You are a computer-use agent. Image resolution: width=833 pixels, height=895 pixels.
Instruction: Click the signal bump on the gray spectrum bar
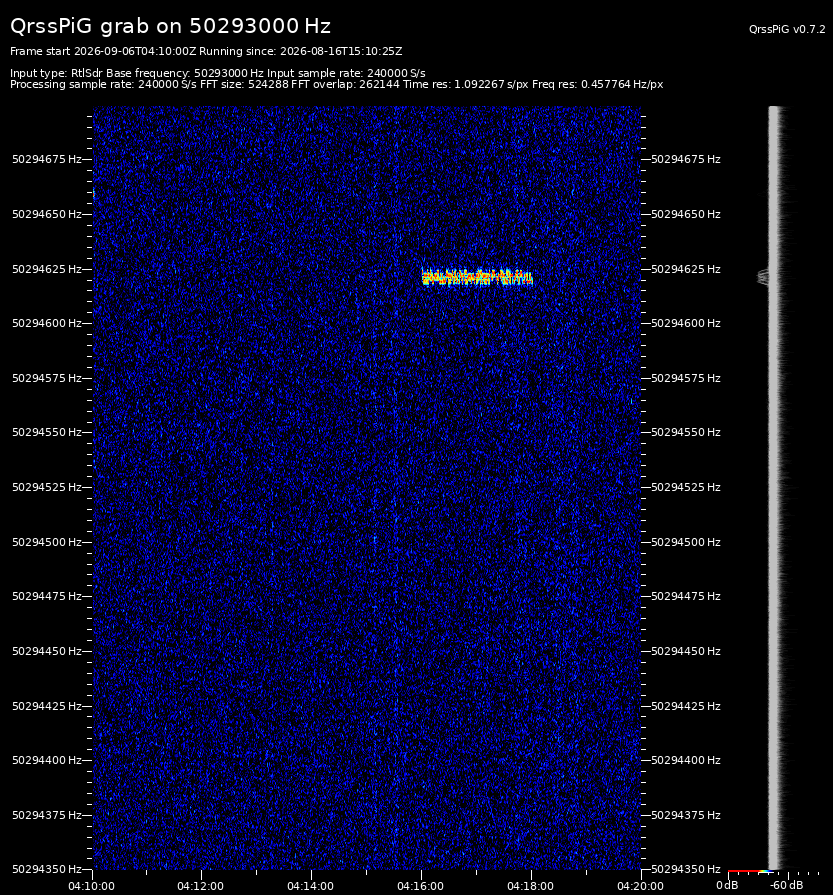763,277
